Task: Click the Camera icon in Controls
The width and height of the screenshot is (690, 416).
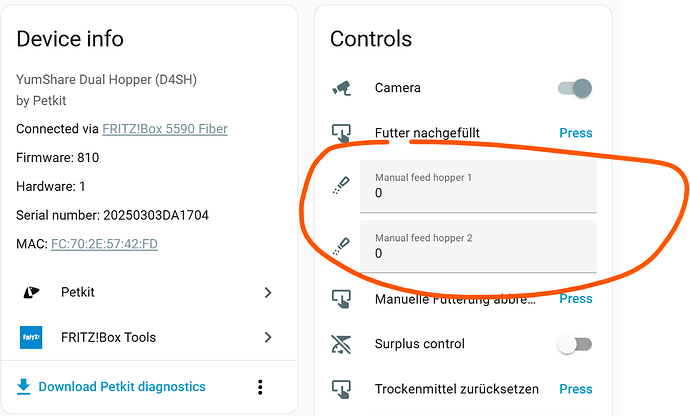Action: click(341, 88)
